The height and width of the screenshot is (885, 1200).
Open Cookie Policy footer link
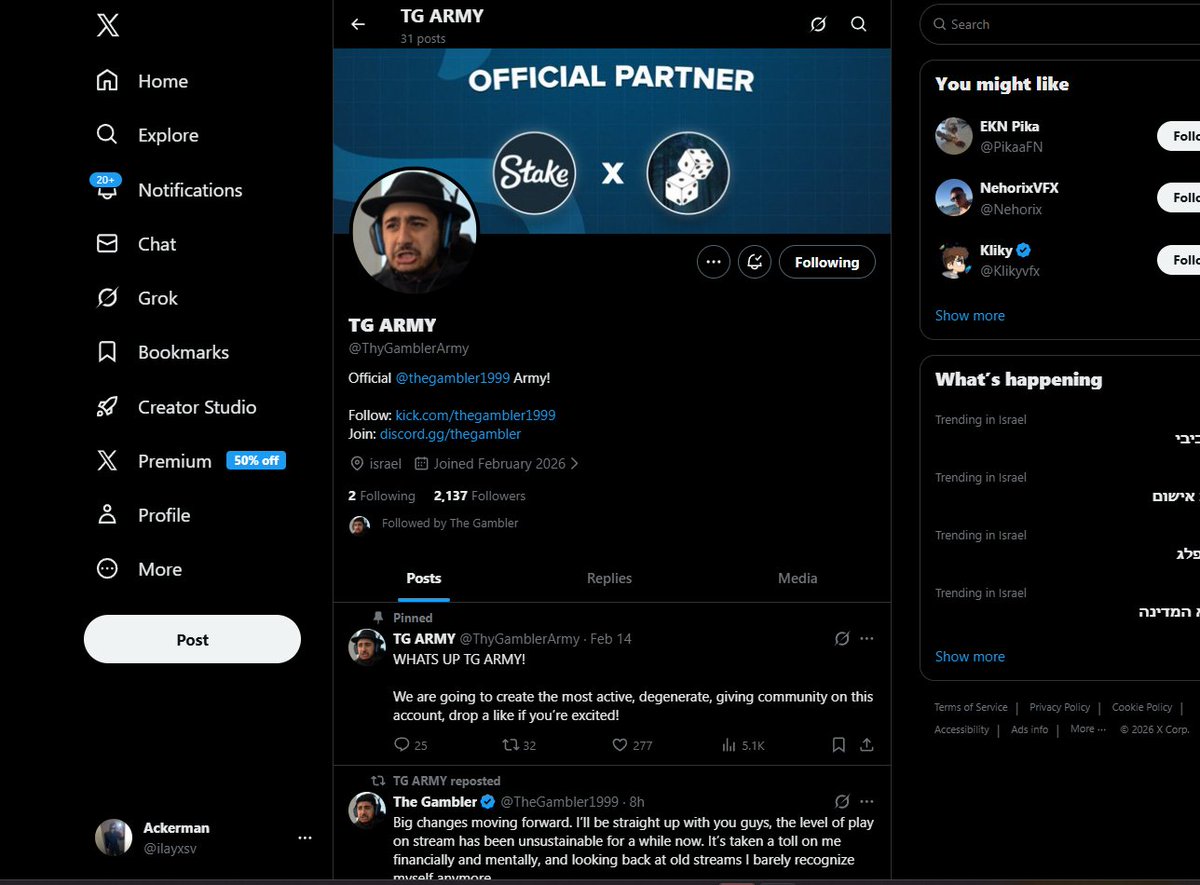tap(1142, 707)
